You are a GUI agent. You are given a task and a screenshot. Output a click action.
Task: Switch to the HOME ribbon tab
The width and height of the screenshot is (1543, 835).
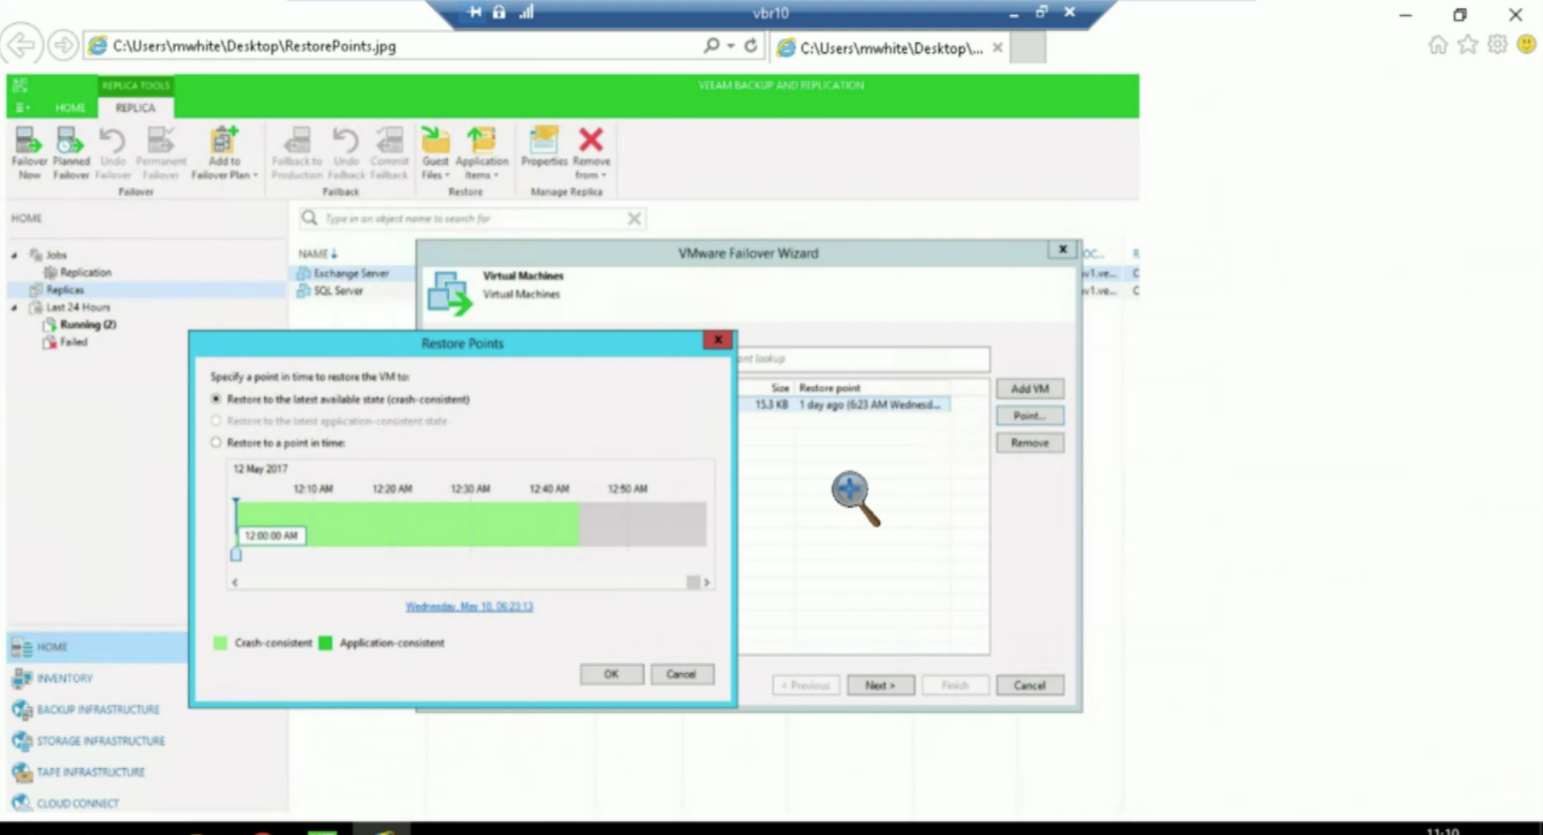(70, 108)
